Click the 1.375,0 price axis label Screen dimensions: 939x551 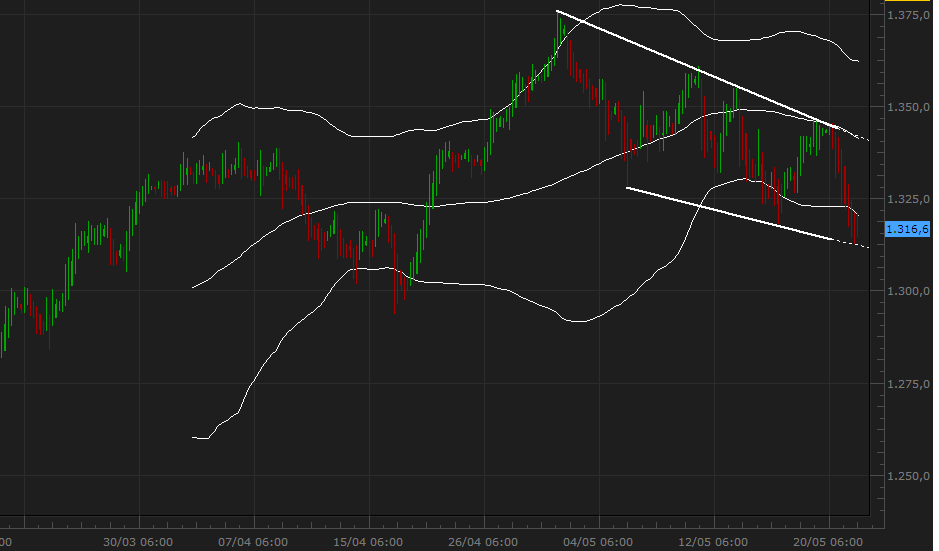(x=908, y=15)
